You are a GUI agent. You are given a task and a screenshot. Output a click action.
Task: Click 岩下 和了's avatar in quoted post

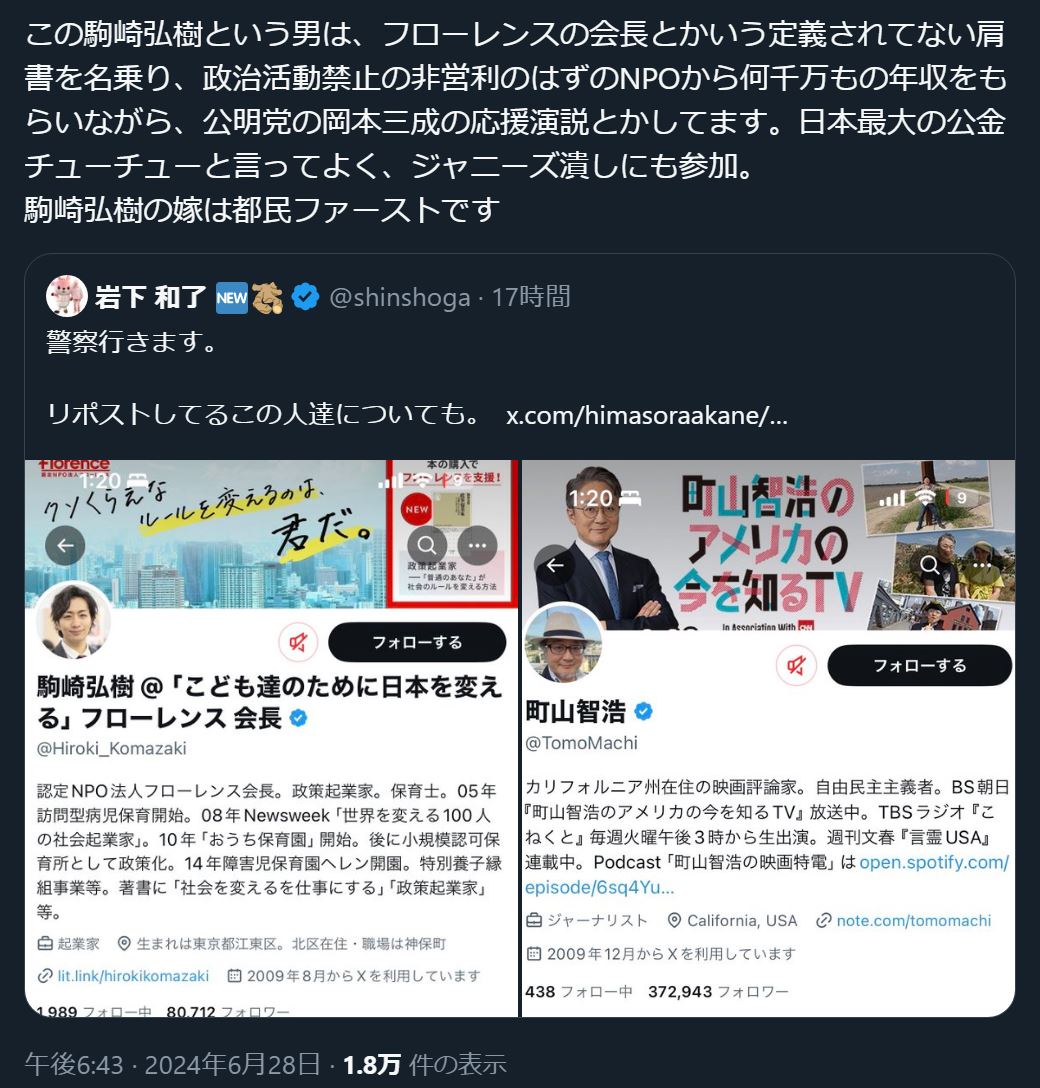point(67,296)
